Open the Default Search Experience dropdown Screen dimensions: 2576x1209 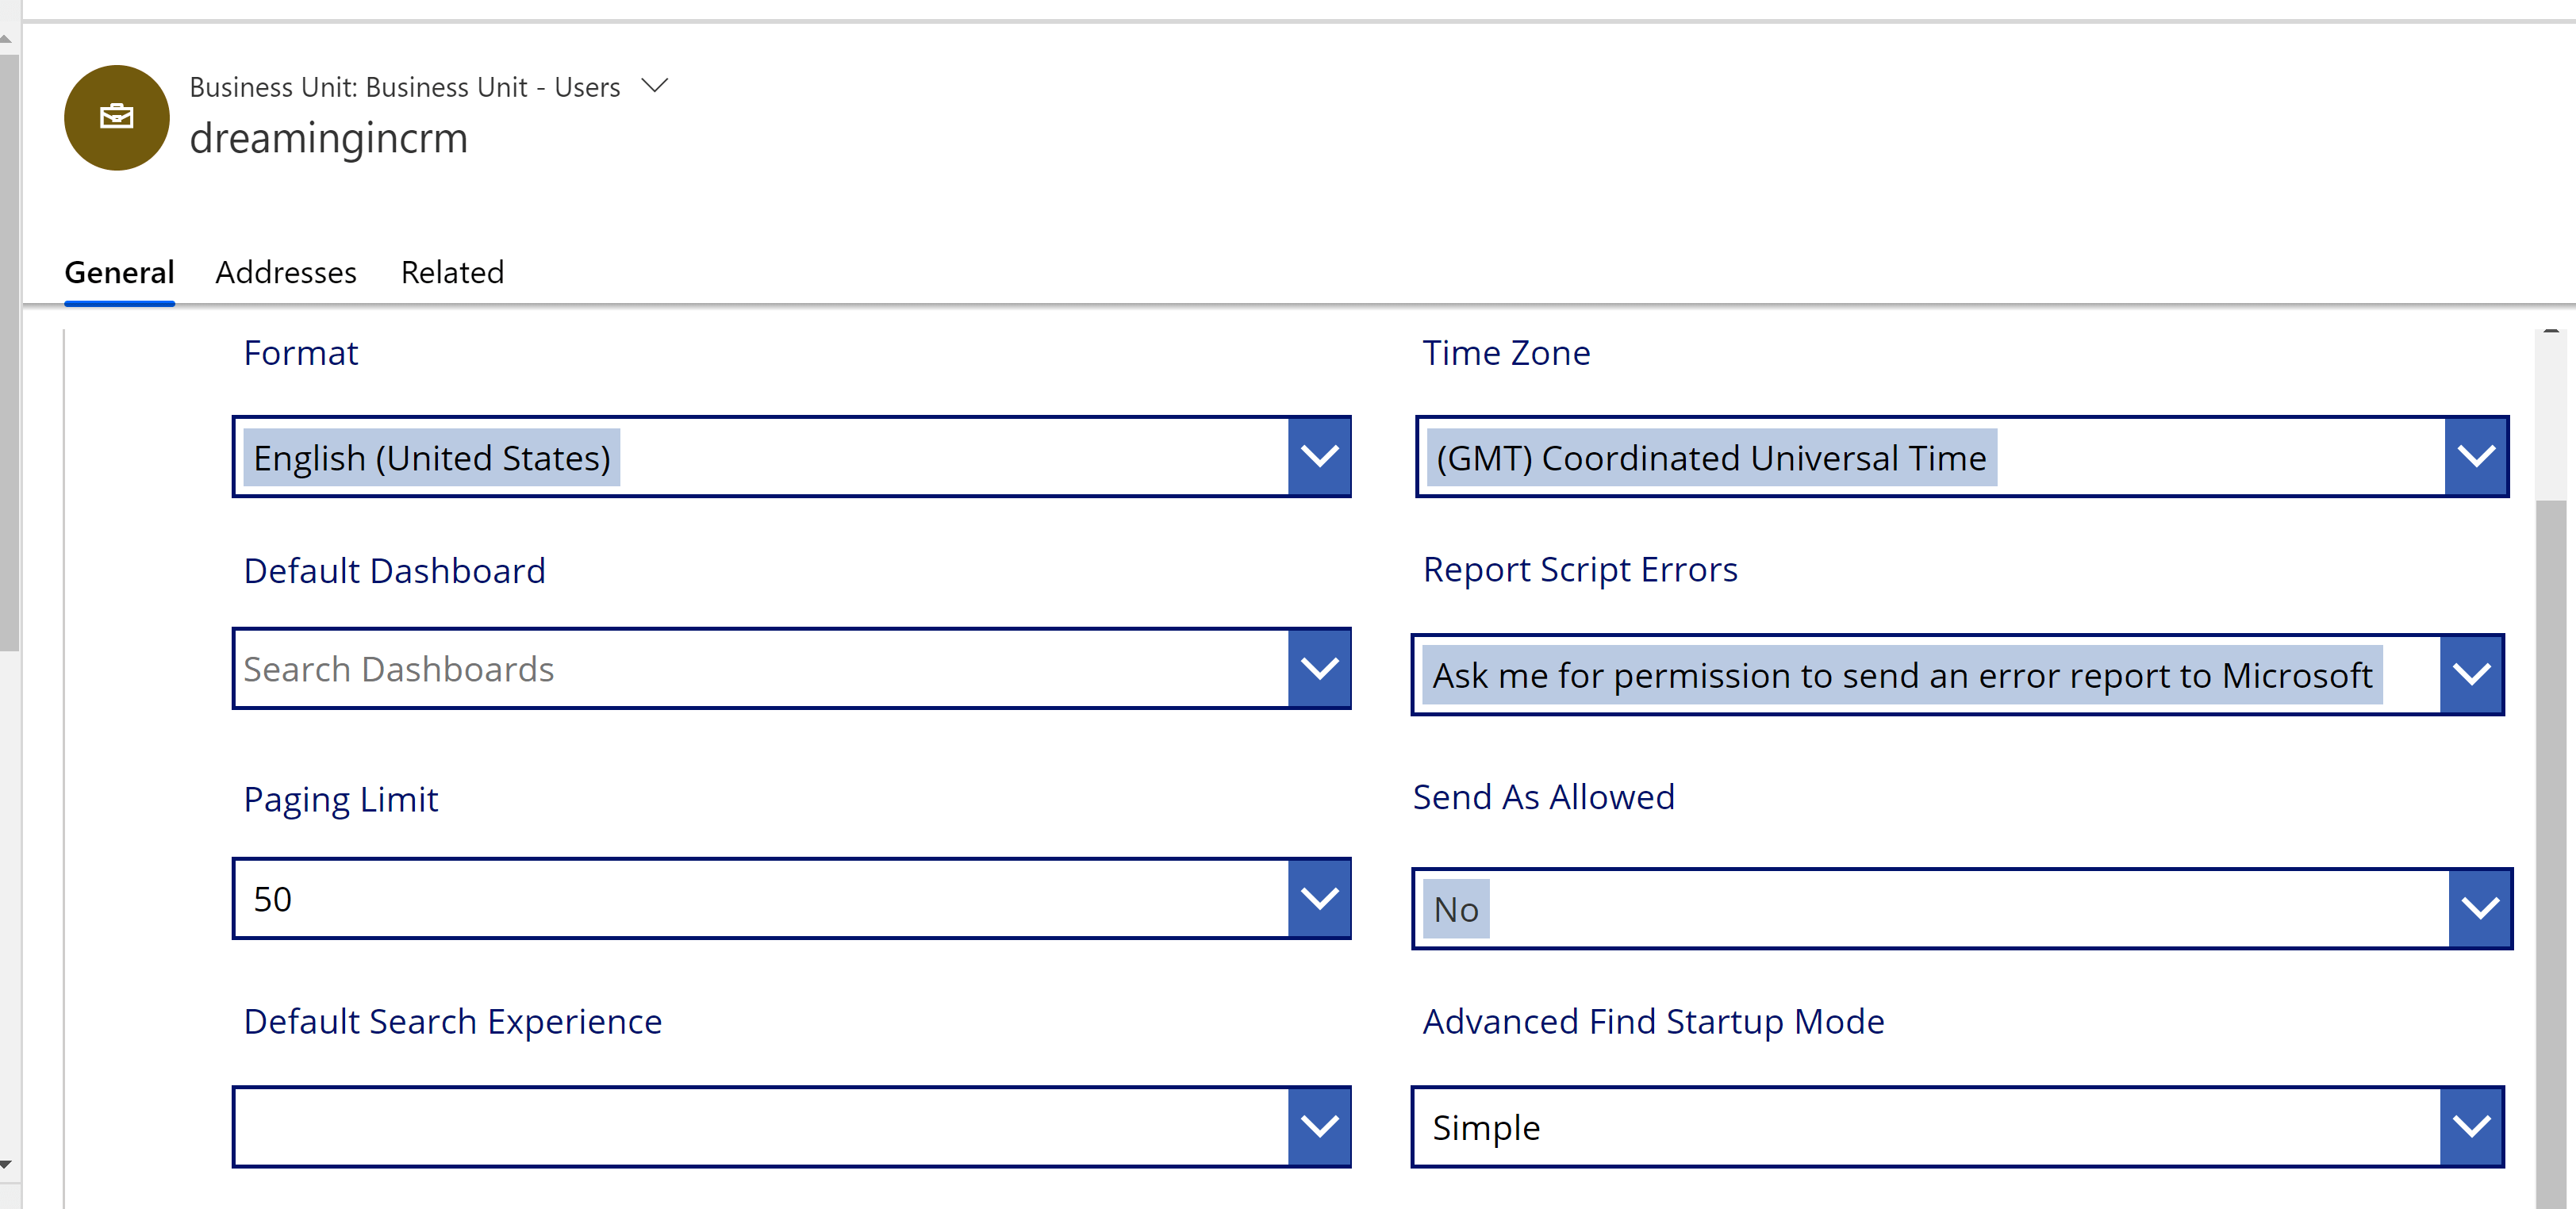point(1320,1126)
